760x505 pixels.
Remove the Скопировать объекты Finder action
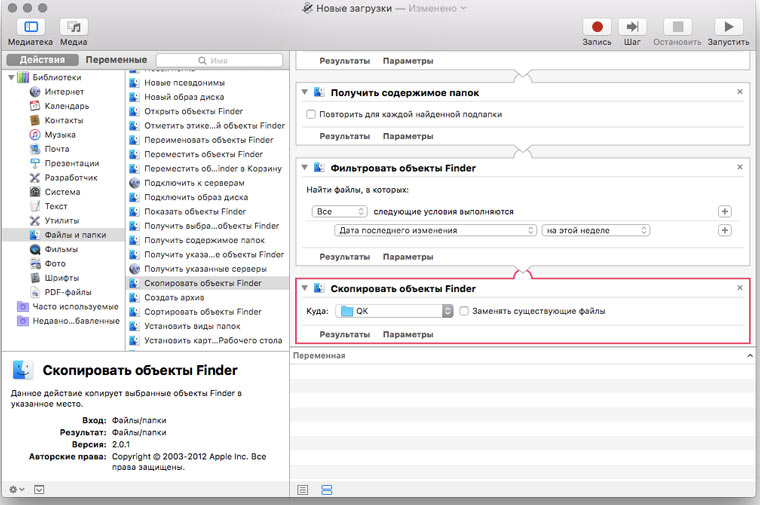740,288
